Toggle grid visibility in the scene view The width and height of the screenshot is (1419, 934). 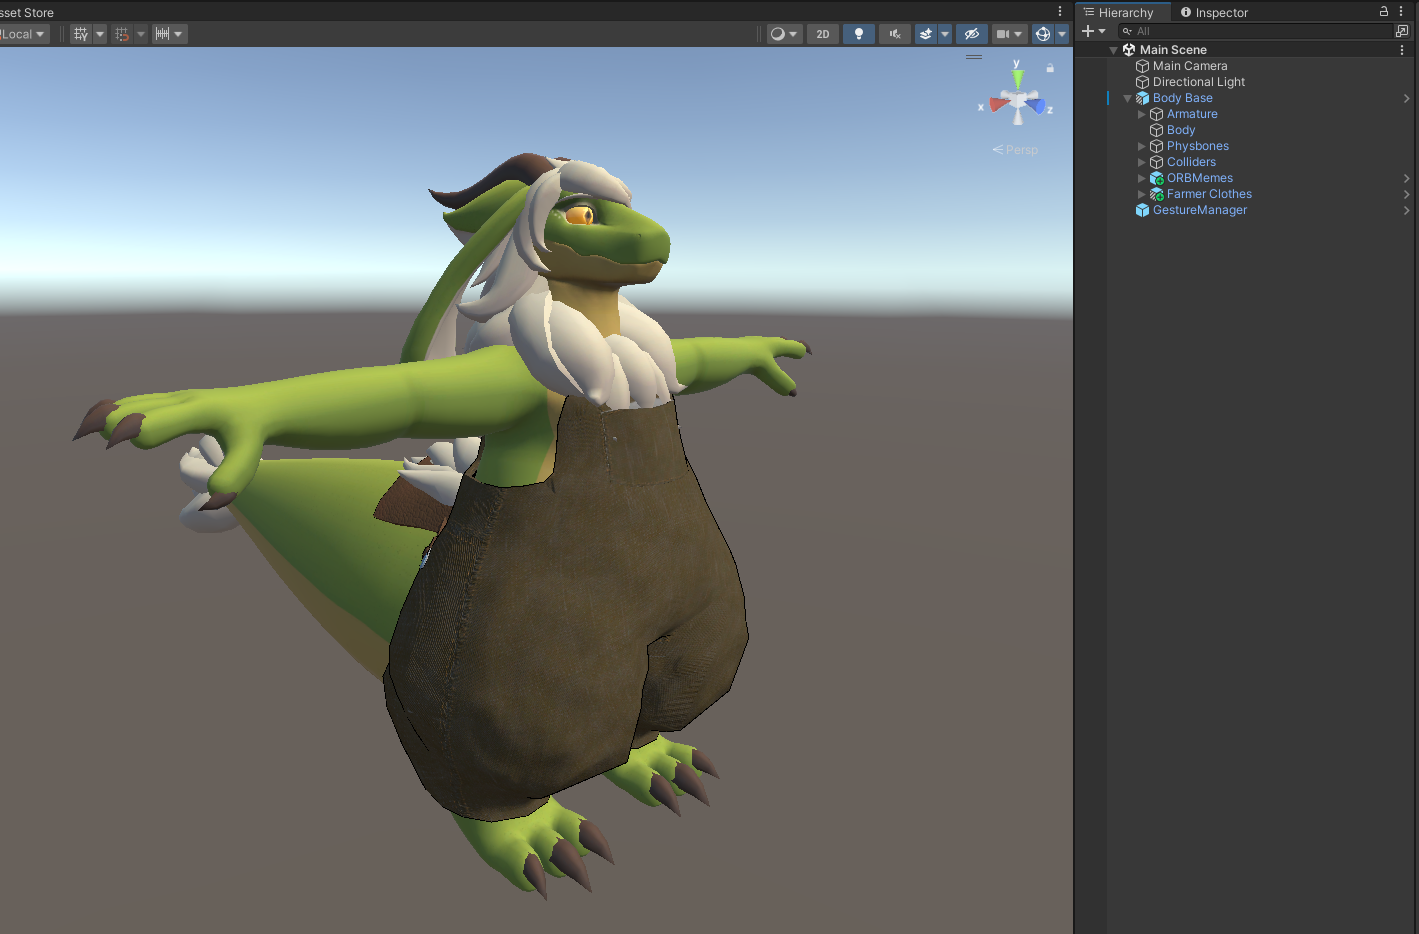(x=81, y=34)
